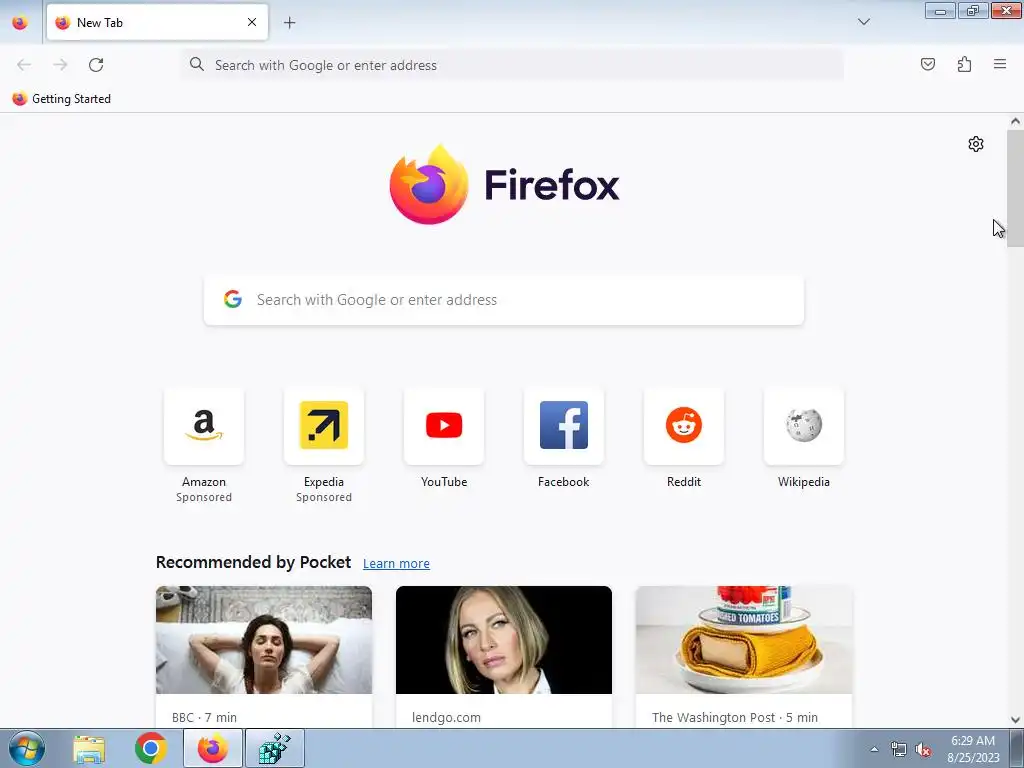Screen dimensions: 1024x768
Task: Click the muted volume tray icon
Action: pyautogui.click(x=923, y=750)
